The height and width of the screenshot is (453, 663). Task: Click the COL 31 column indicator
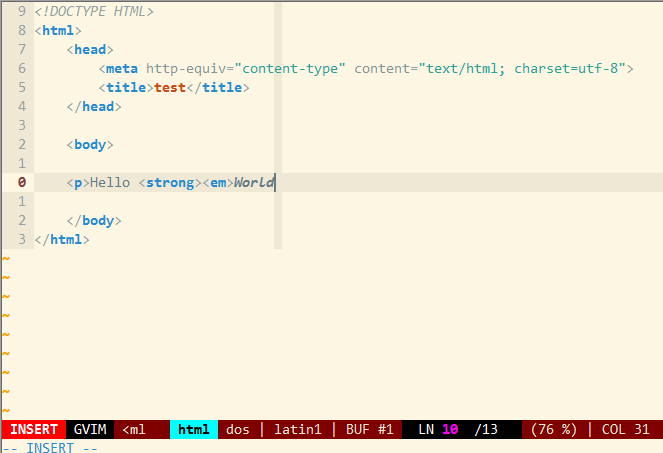tap(625, 429)
